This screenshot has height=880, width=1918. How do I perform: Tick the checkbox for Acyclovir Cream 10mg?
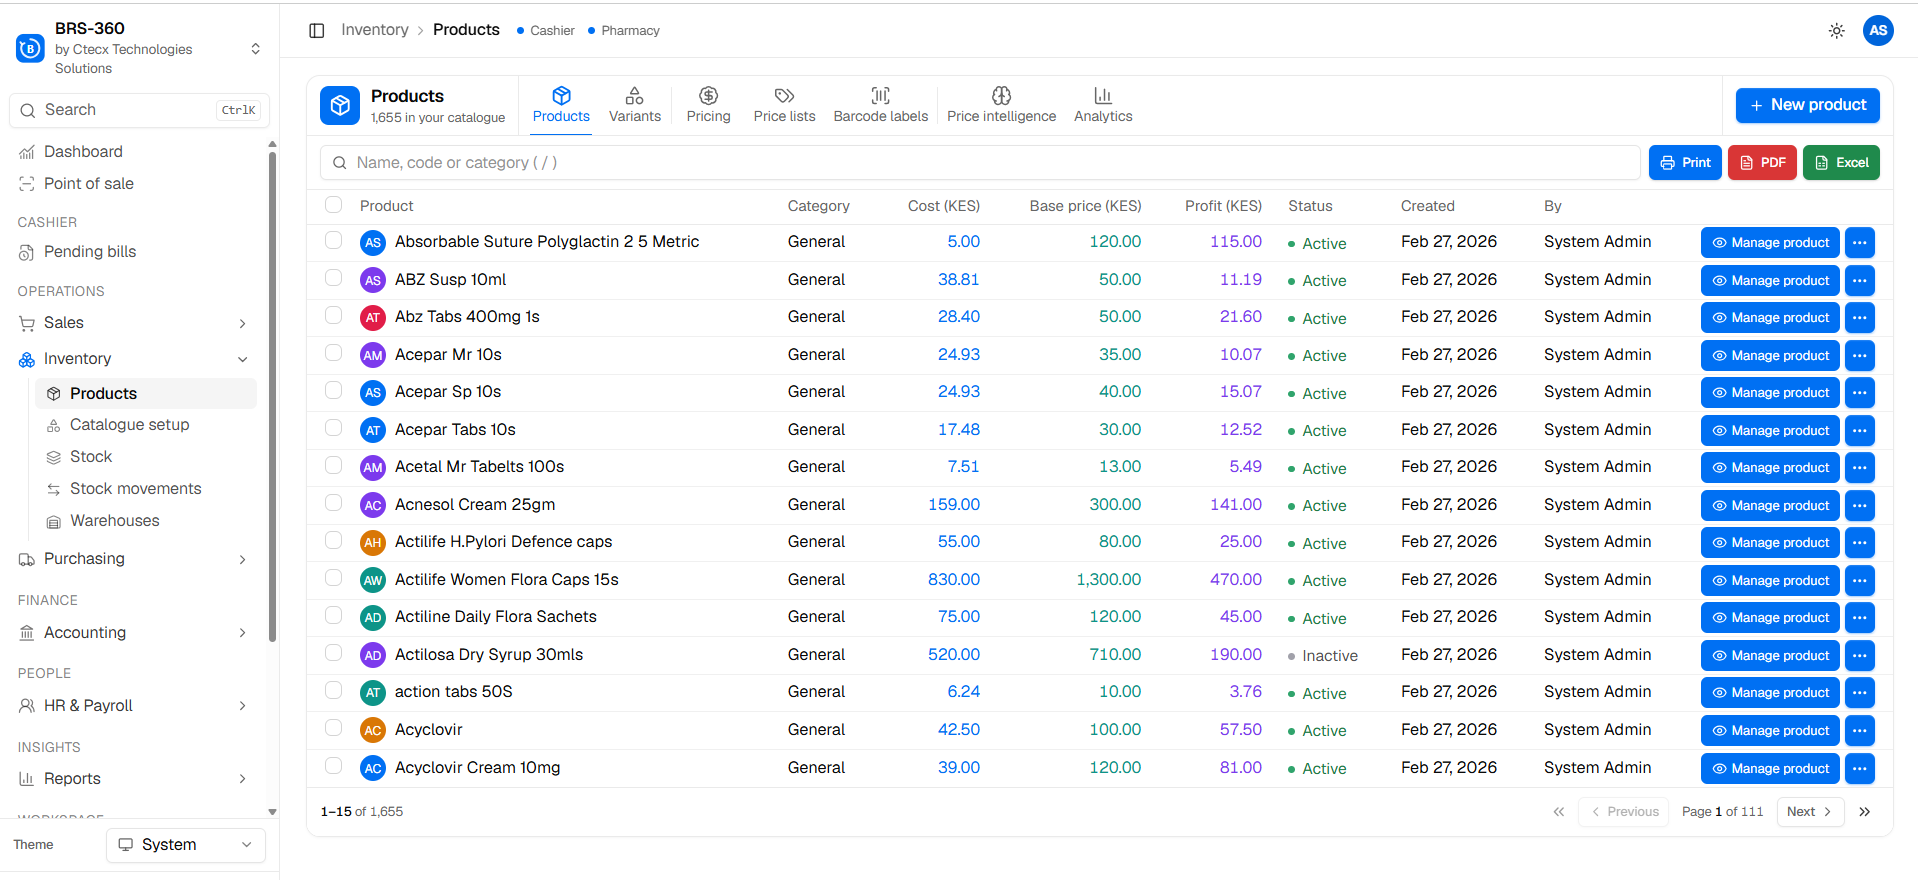[334, 766]
